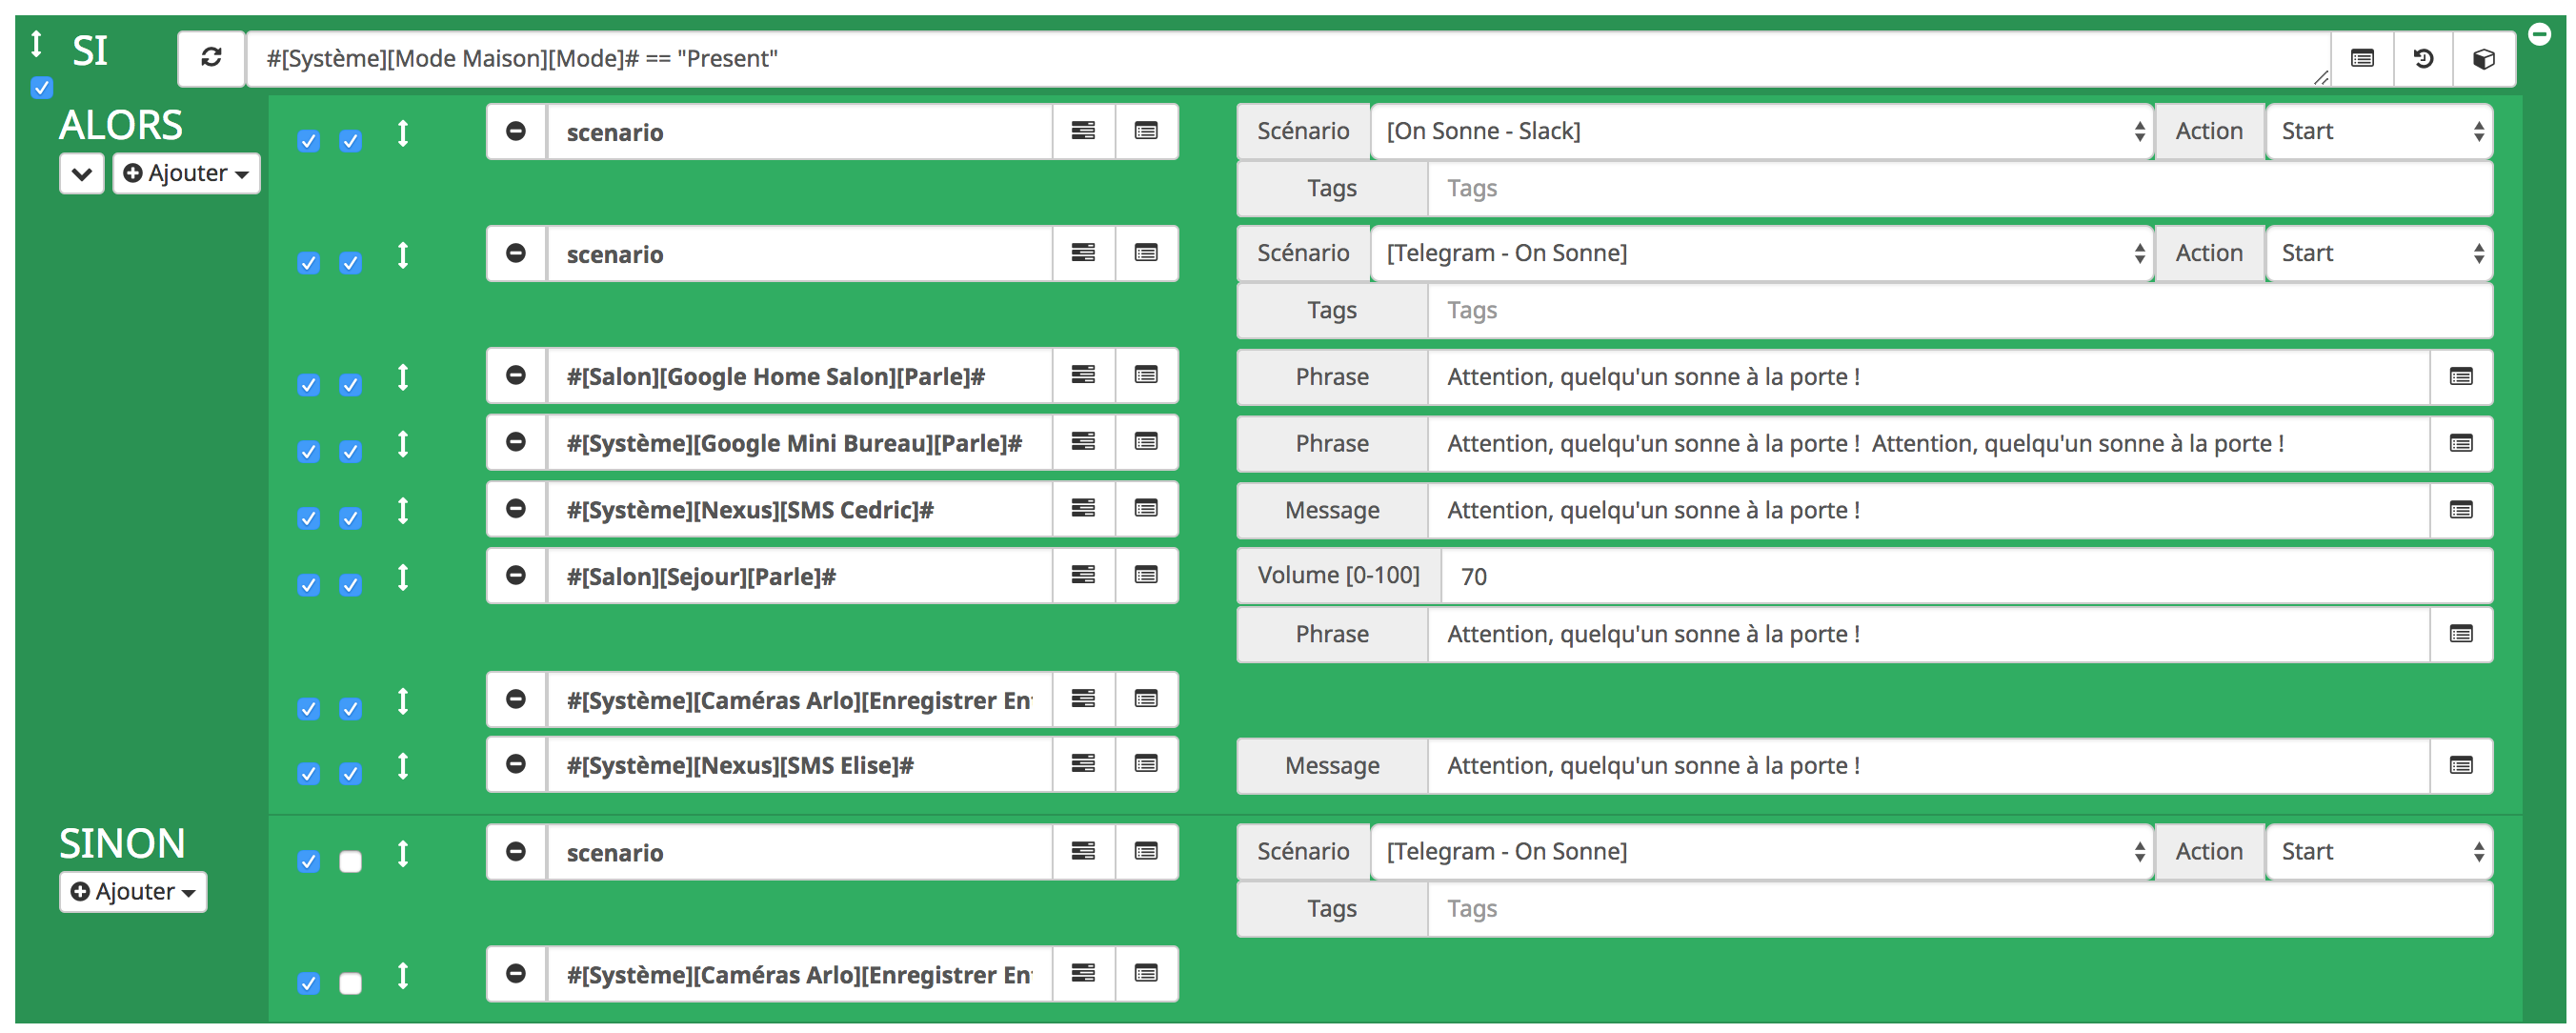The image size is (2576, 1033).
Task: Open action list icon for SINON Caméras Arlo row
Action: tap(1083, 973)
